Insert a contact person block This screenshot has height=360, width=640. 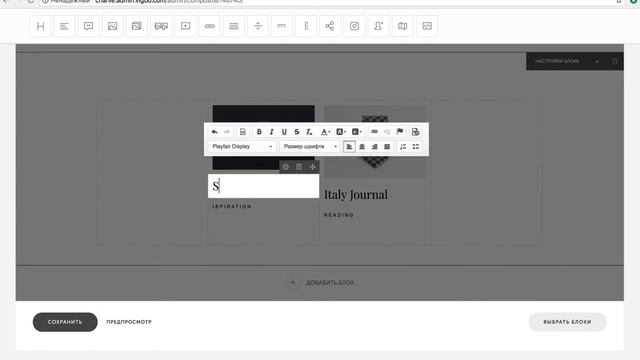pyautogui.click(x=378, y=26)
